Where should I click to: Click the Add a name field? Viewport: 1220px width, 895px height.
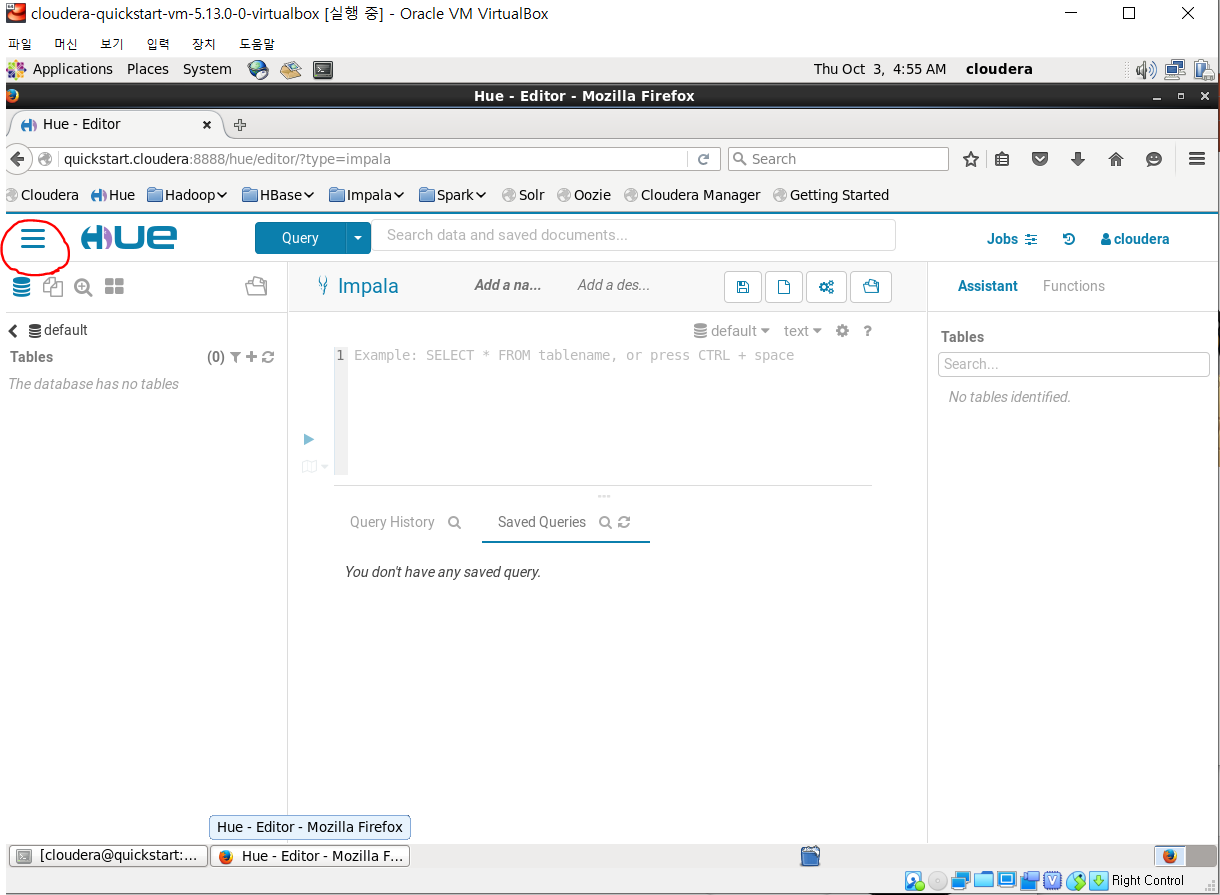508,285
